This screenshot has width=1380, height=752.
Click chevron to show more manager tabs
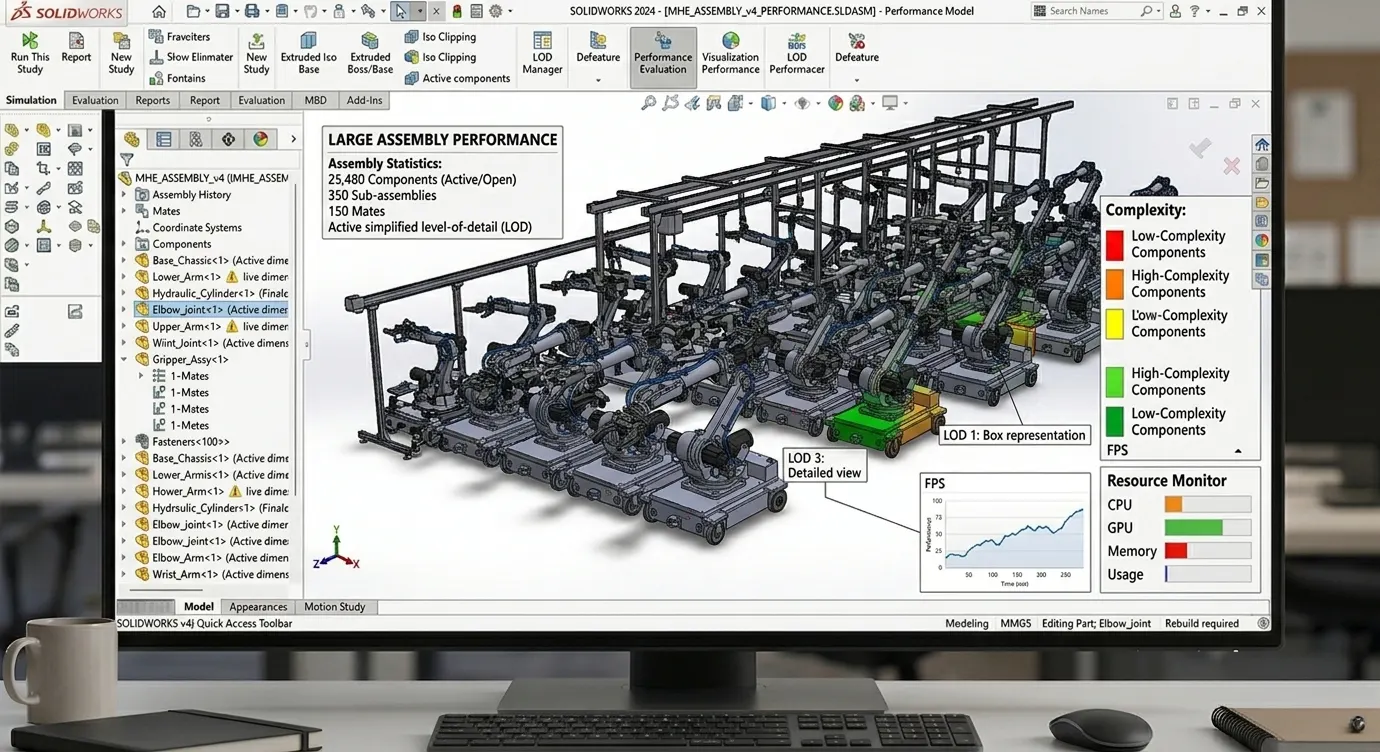tap(293, 139)
